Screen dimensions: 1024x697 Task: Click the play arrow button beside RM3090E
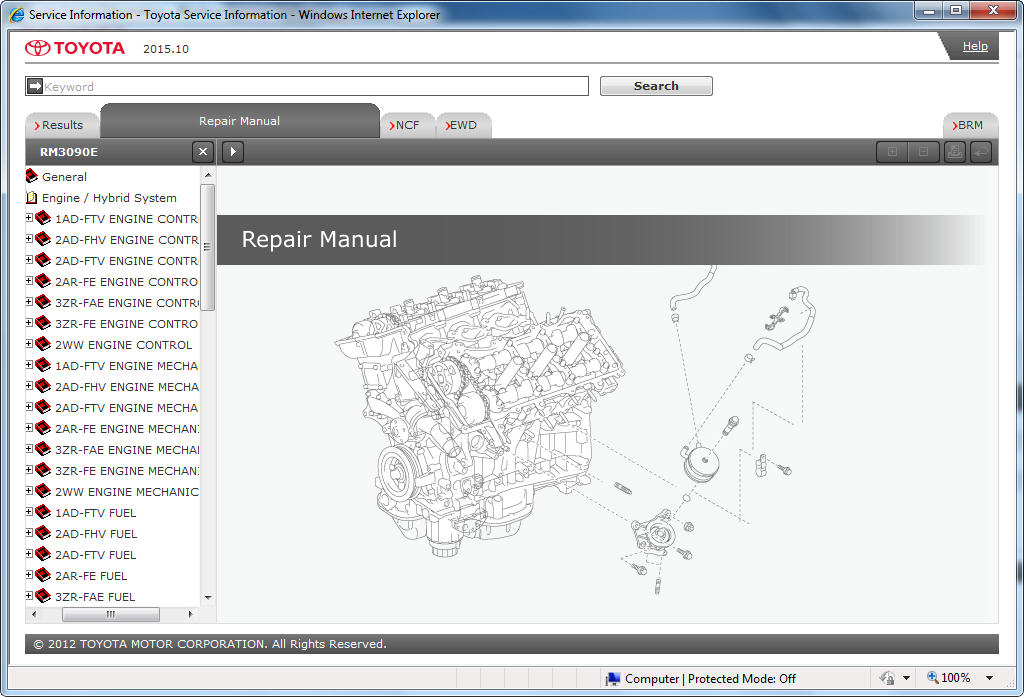pos(233,152)
